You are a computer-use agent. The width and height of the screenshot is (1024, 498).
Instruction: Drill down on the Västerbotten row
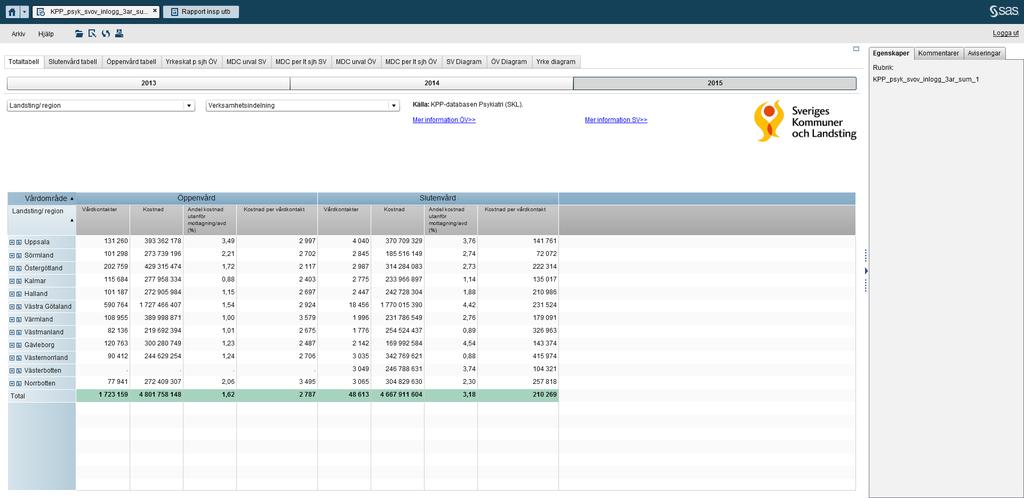pos(19,370)
